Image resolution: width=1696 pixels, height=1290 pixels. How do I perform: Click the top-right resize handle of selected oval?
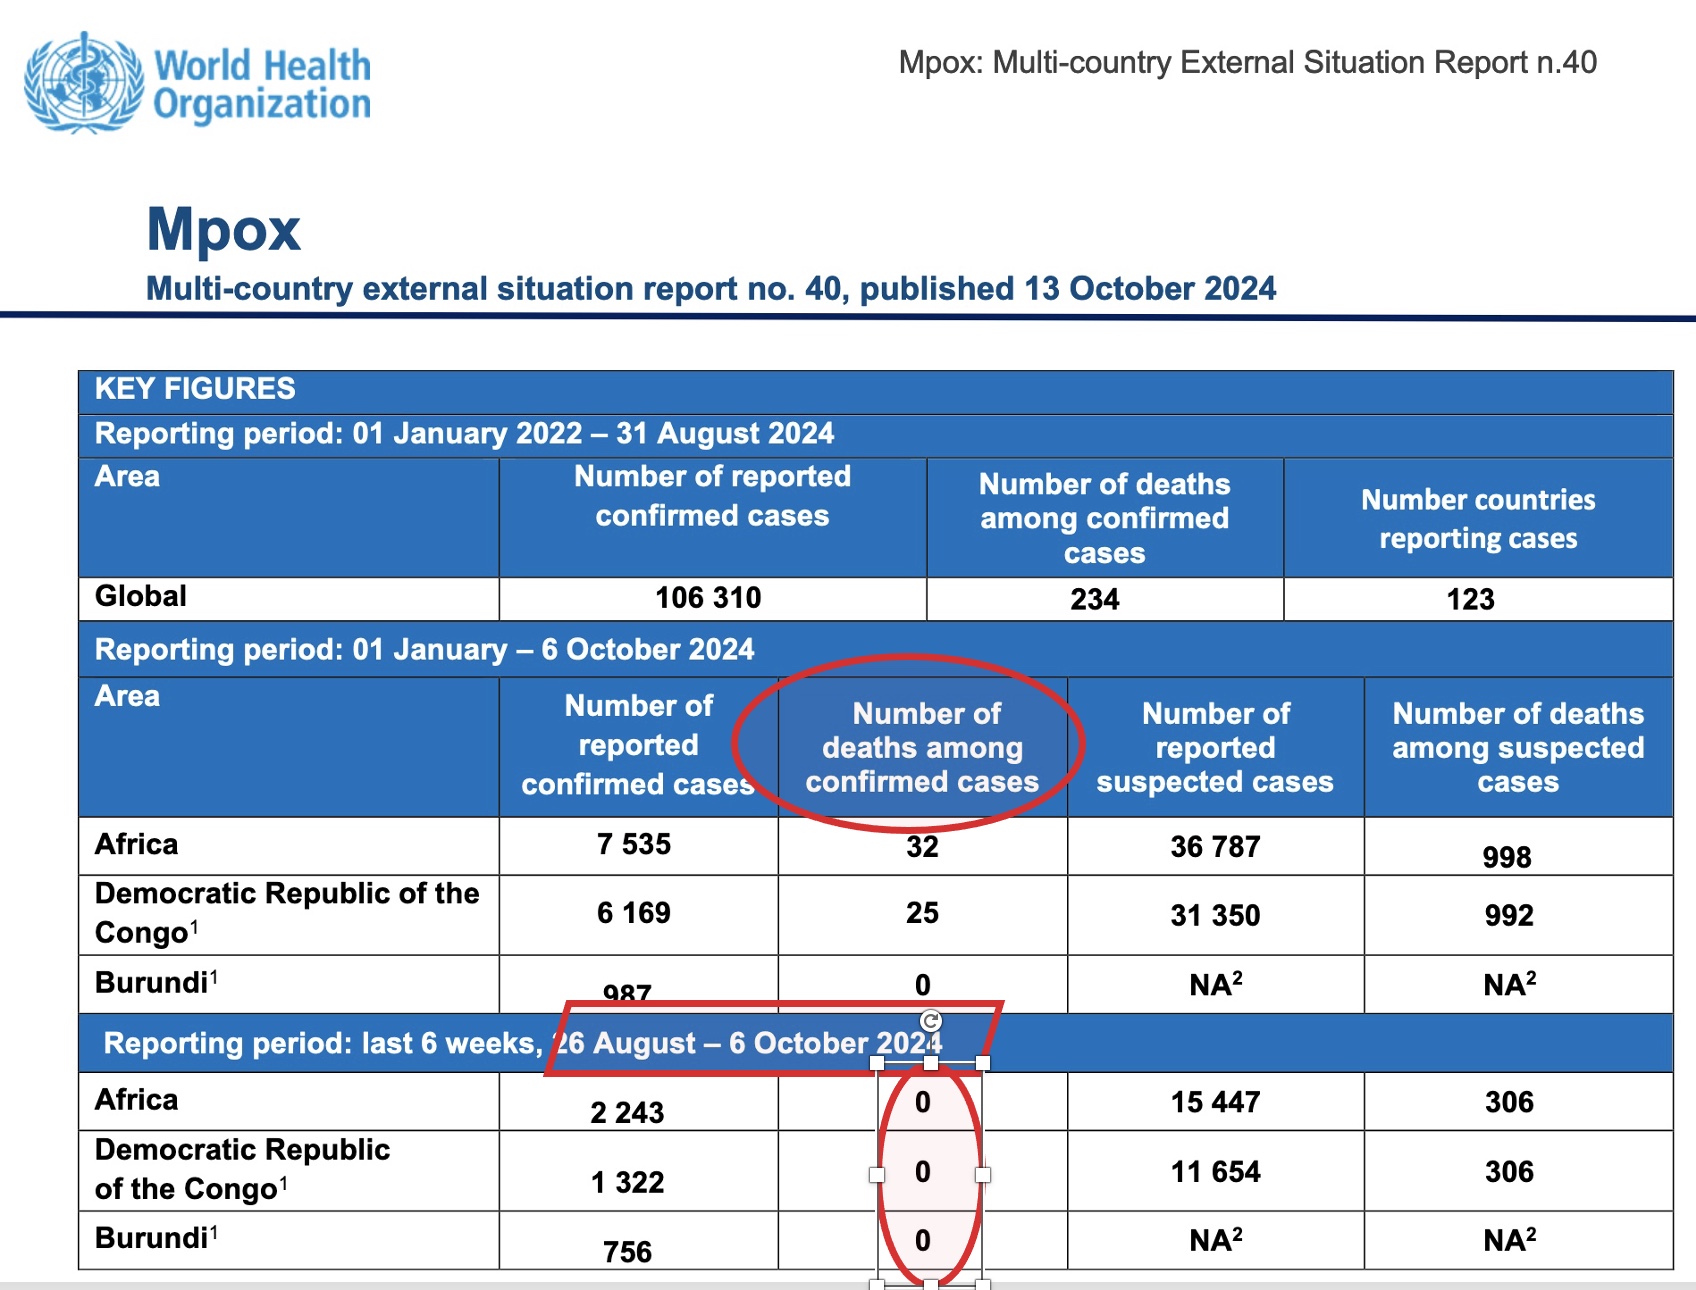coord(983,1063)
